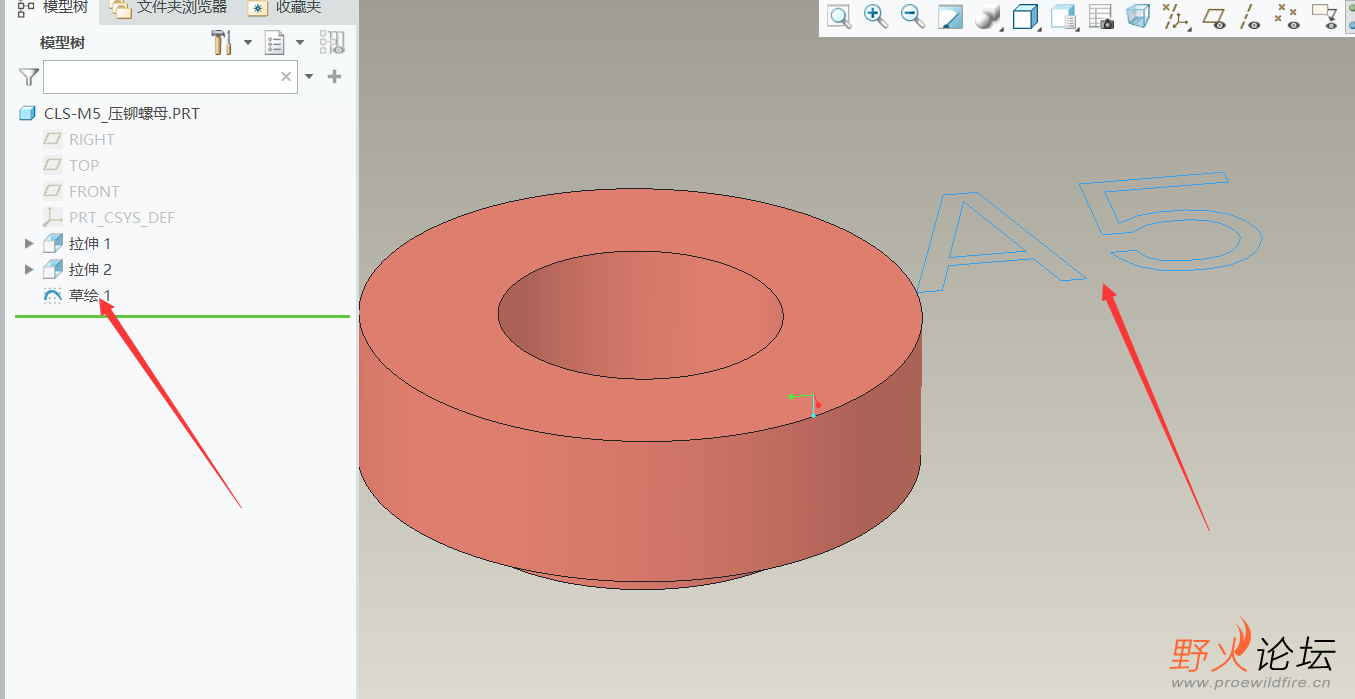Click the hole inside the nut
Viewport: 1355px width, 699px height.
640,315
